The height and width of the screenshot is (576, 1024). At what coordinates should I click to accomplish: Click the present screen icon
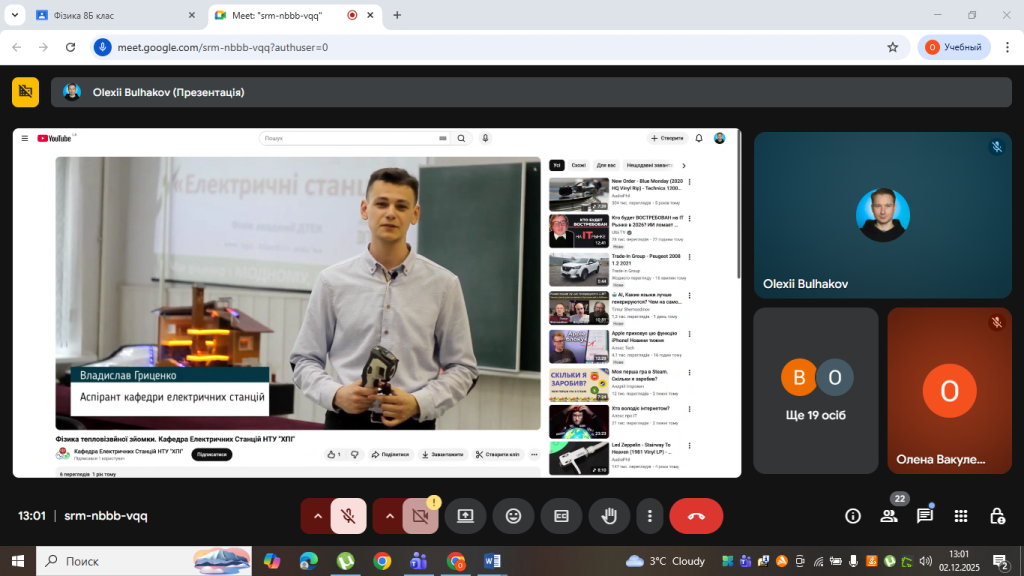coord(465,516)
